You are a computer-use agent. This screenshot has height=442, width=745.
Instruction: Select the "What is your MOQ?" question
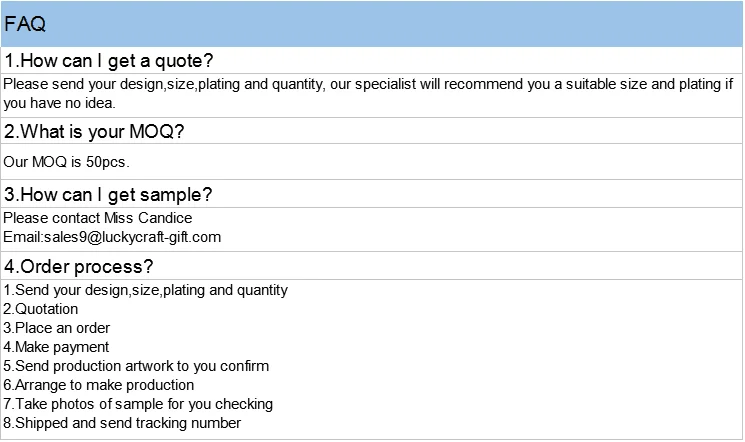pyautogui.click(x=95, y=132)
